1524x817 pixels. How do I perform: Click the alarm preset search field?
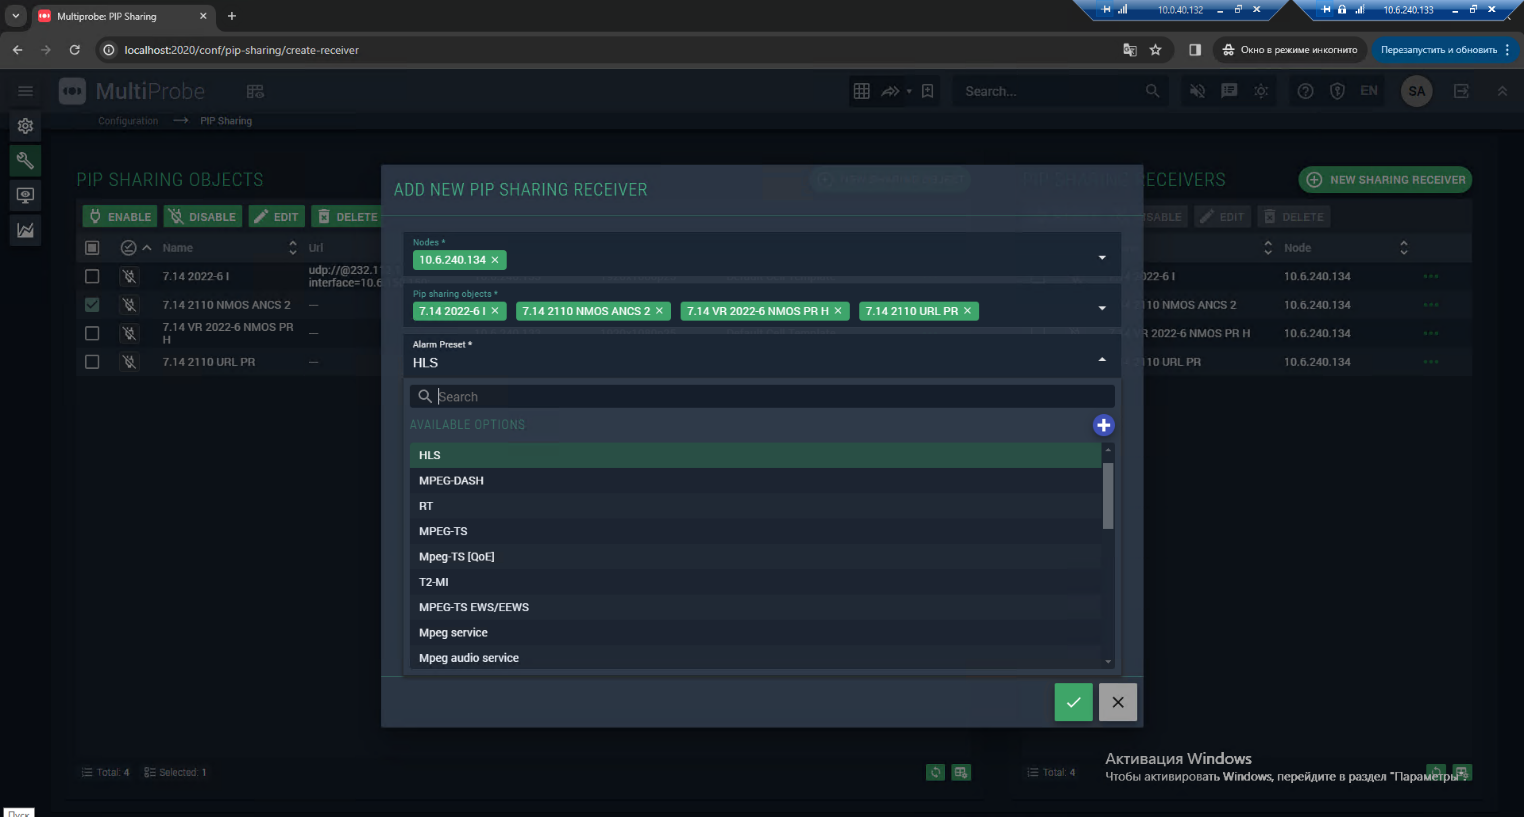coord(770,397)
